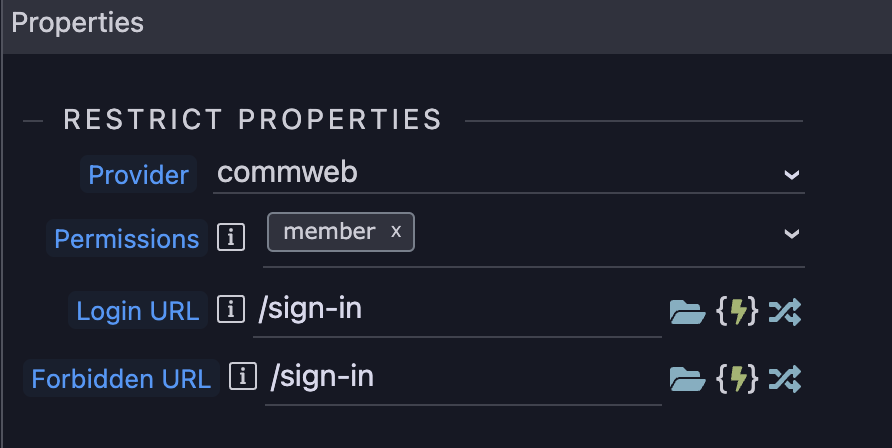Click the Login URL label
892x448 pixels.
coord(138,310)
